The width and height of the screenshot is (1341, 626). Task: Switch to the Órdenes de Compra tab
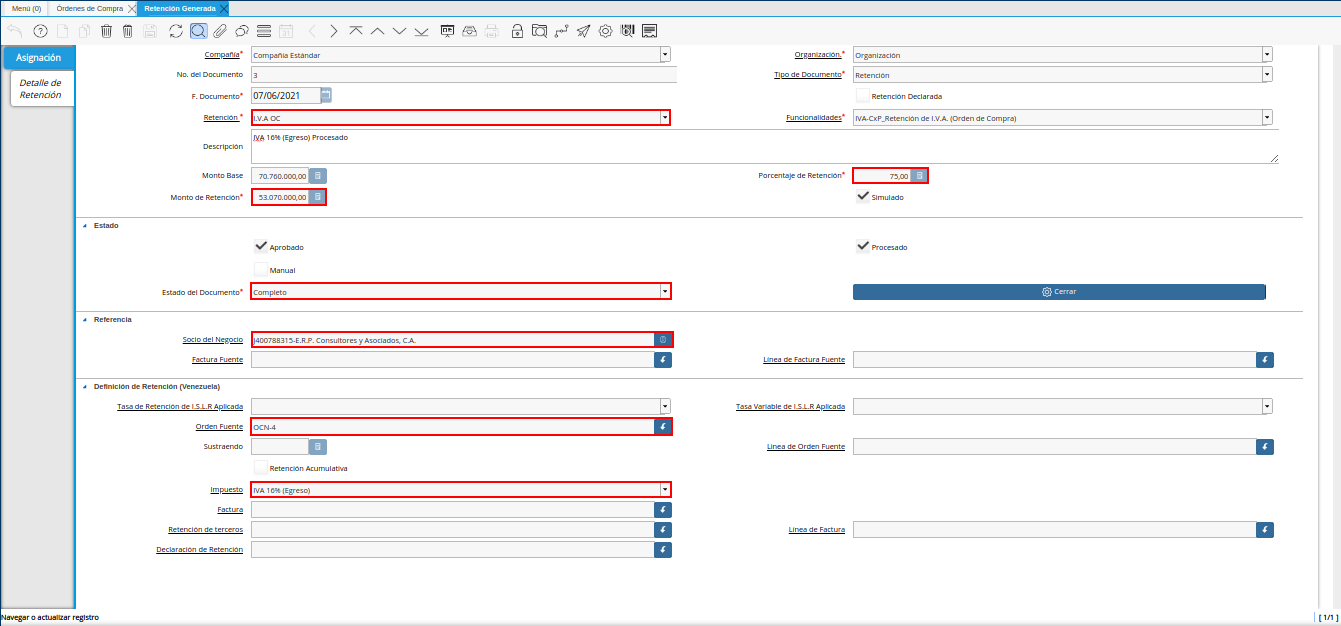(89, 8)
